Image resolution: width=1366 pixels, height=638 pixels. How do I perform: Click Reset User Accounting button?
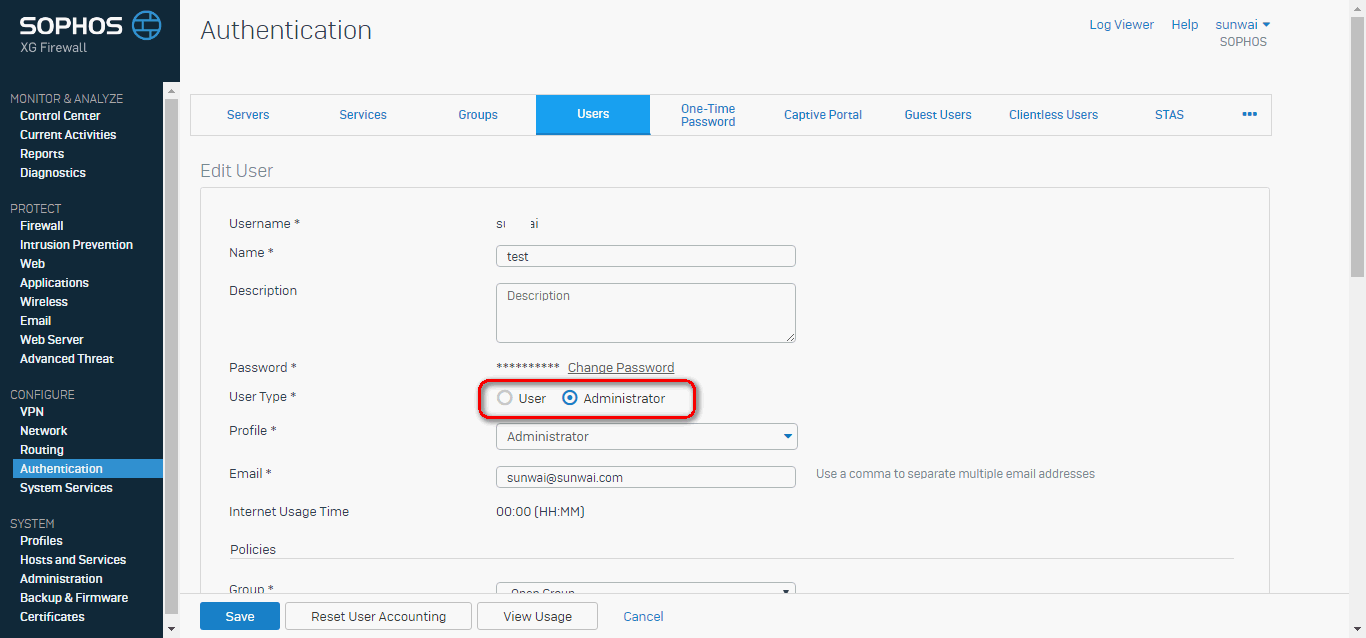(378, 616)
